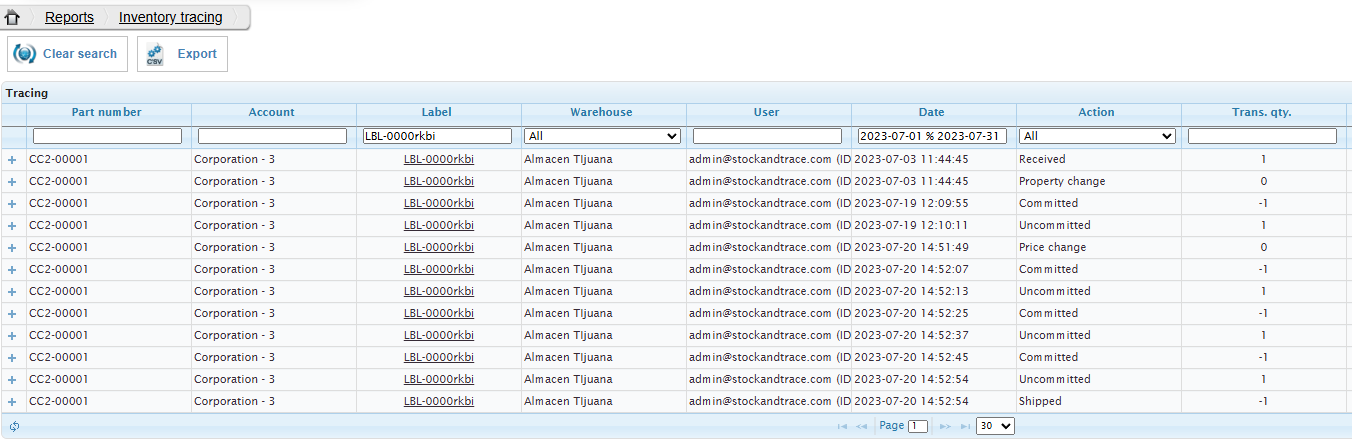The width and height of the screenshot is (1352, 444).
Task: Expand the row with action Received
Action: pos(13,160)
